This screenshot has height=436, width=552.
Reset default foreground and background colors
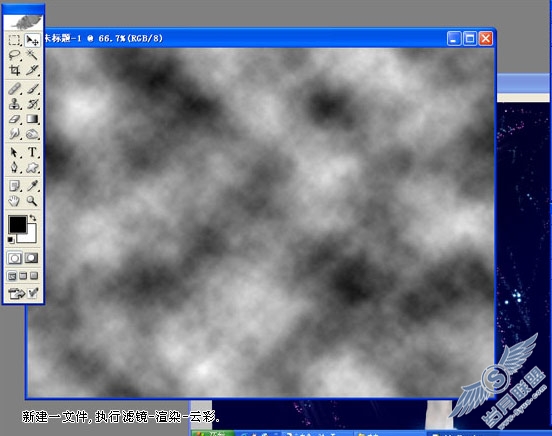11,240
